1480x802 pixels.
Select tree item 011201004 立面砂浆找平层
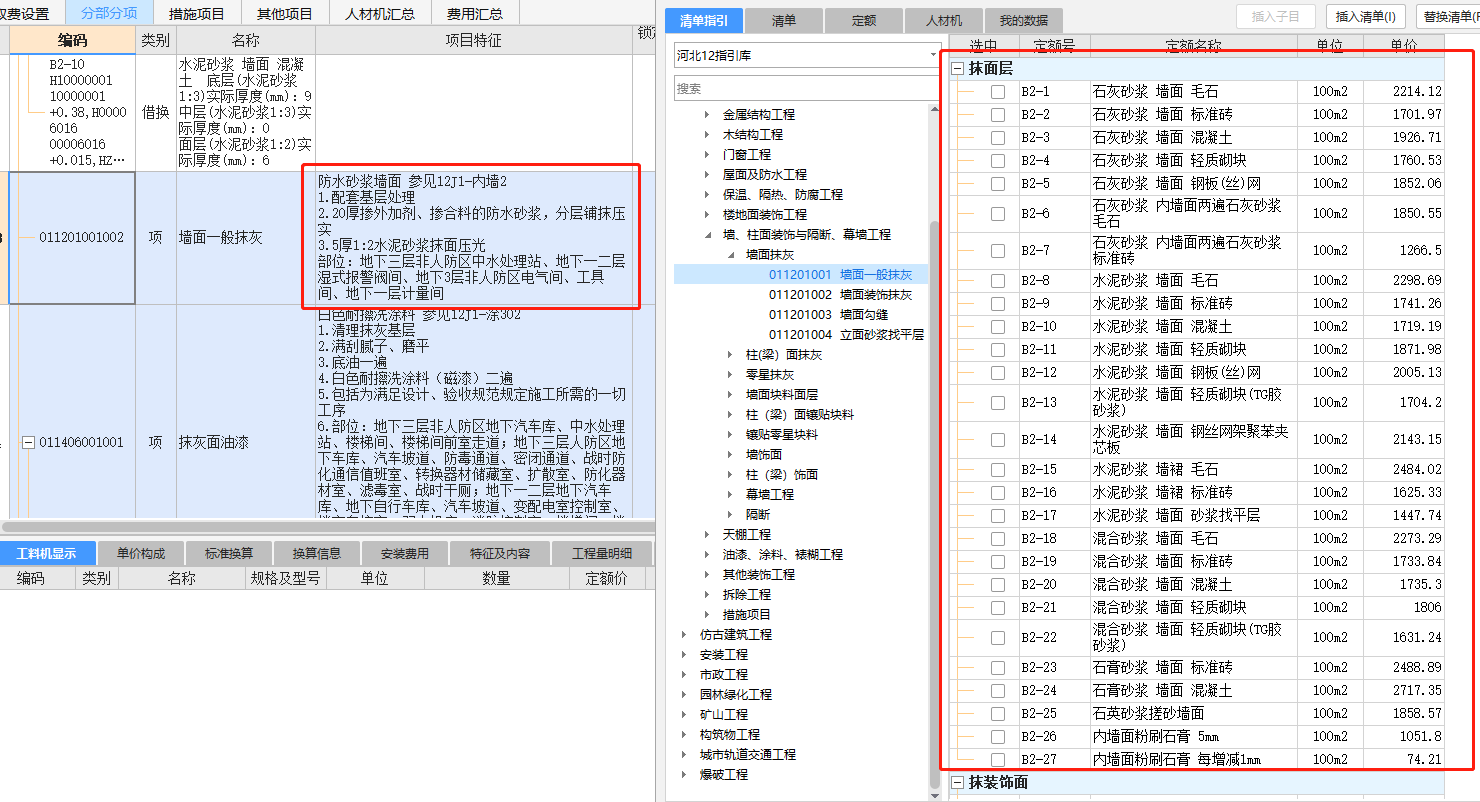coord(846,335)
